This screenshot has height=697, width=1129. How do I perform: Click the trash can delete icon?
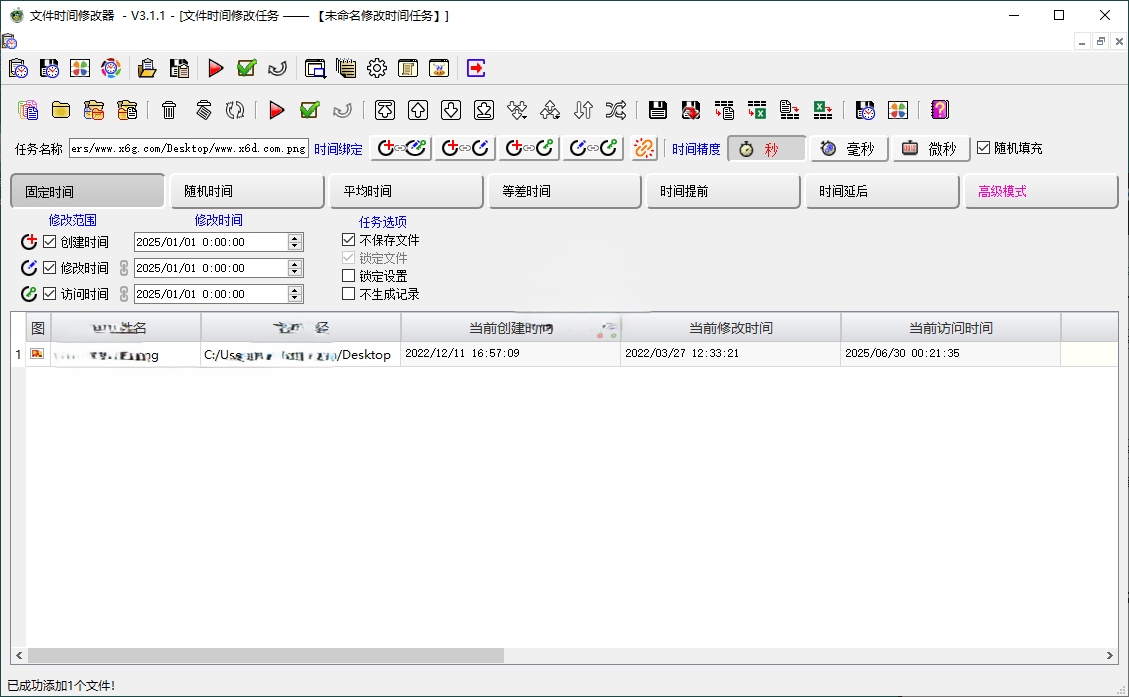(169, 110)
